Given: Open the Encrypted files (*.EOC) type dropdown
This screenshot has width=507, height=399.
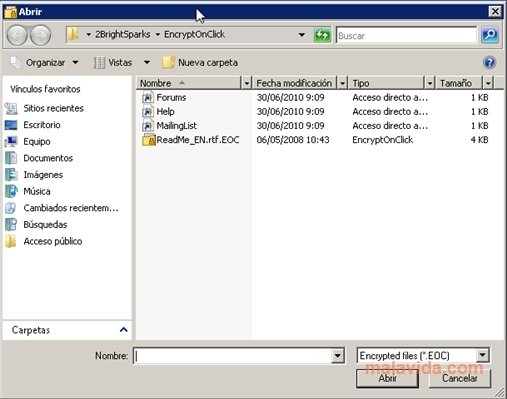Looking at the screenshot, I should coord(483,355).
